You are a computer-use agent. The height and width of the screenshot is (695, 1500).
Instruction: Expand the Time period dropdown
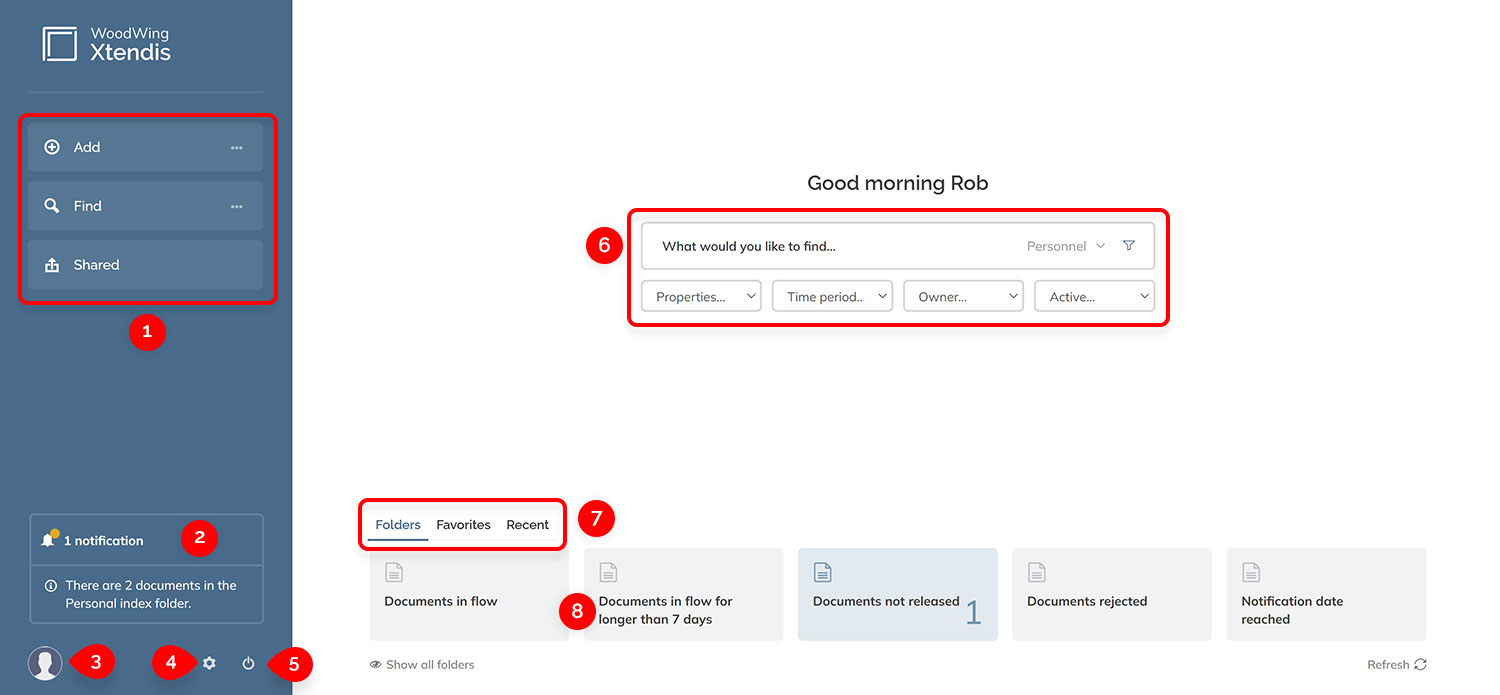click(x=832, y=296)
